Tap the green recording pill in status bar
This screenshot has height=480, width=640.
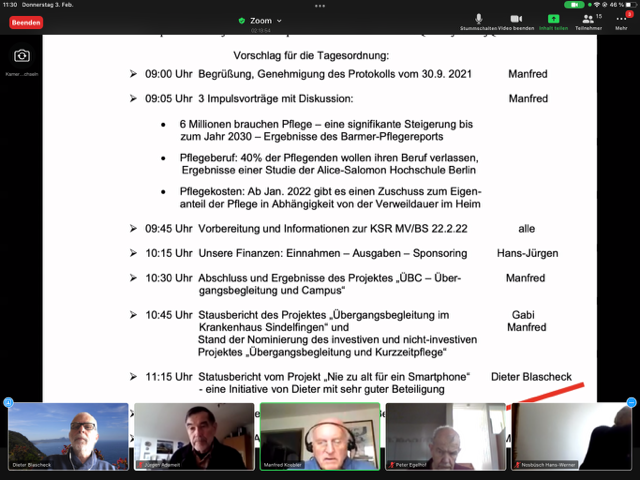pos(573,5)
